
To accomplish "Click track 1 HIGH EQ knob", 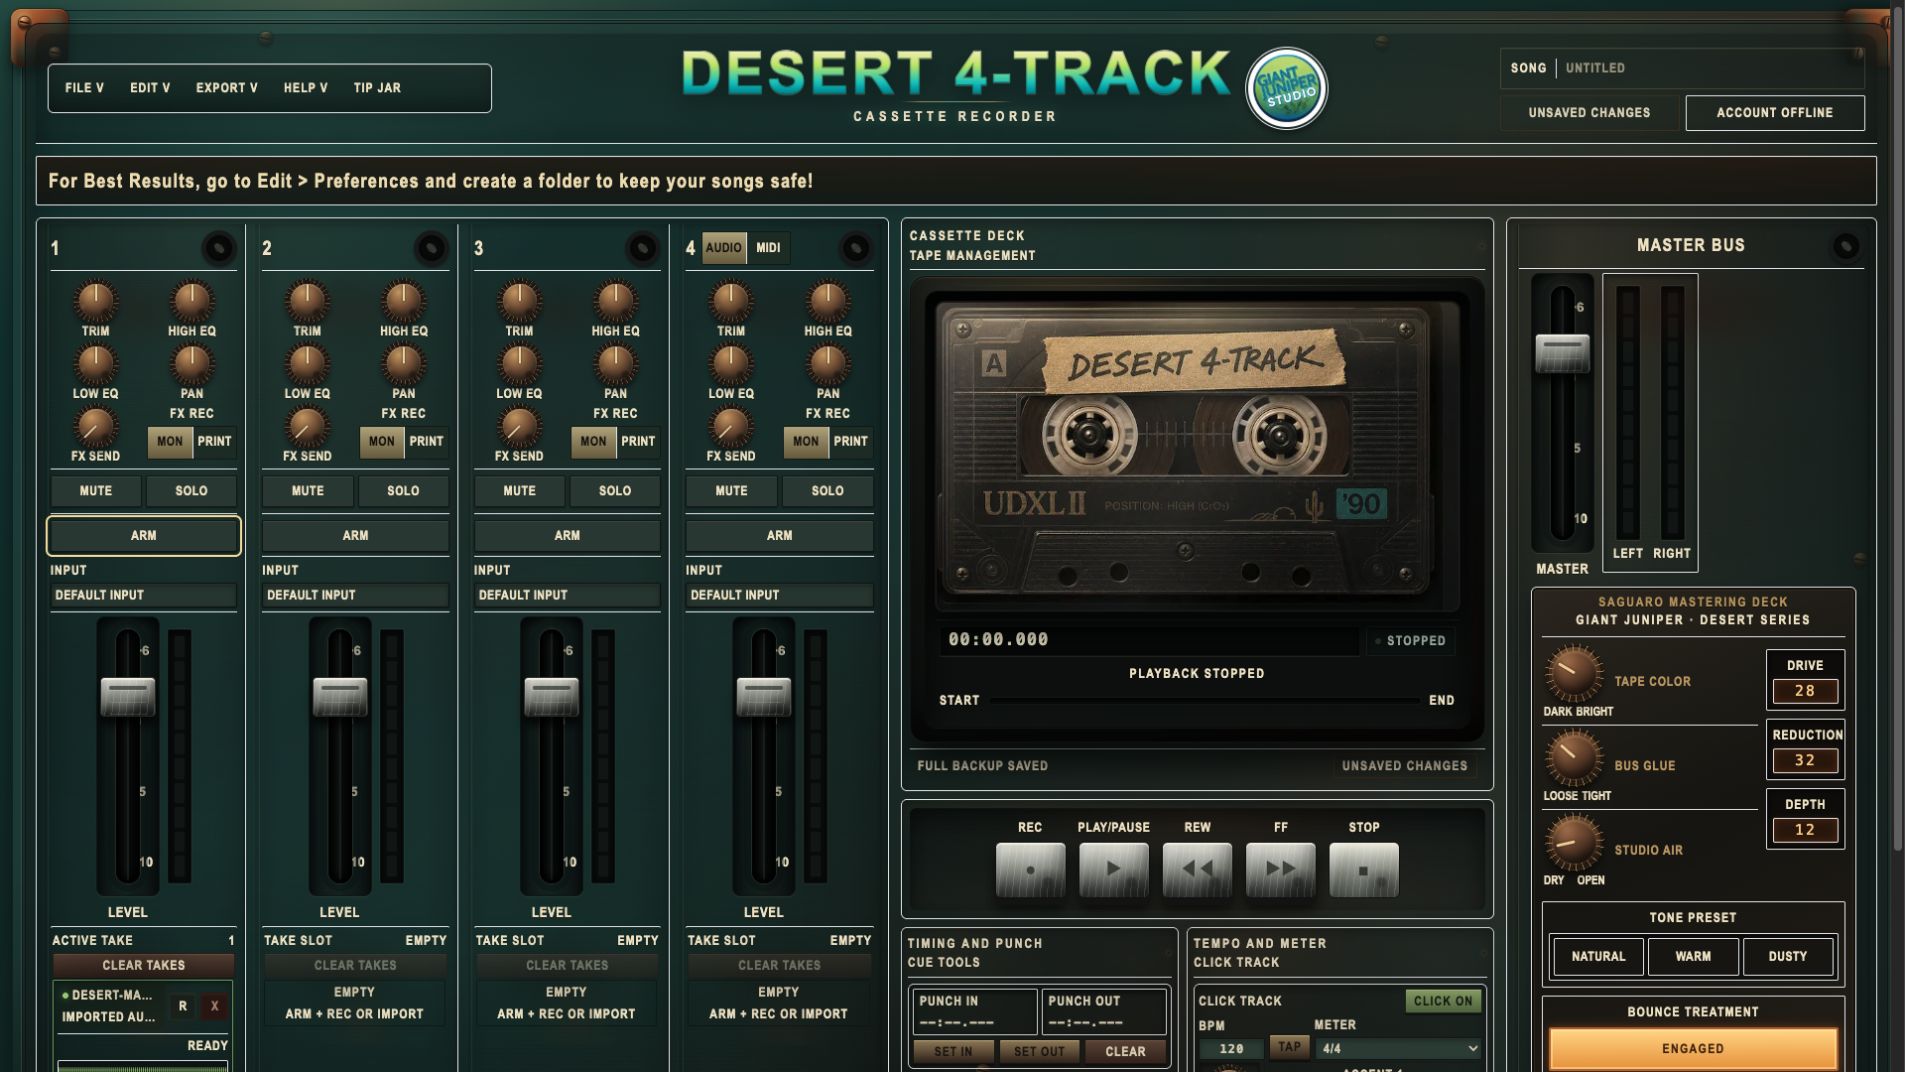I will (191, 301).
